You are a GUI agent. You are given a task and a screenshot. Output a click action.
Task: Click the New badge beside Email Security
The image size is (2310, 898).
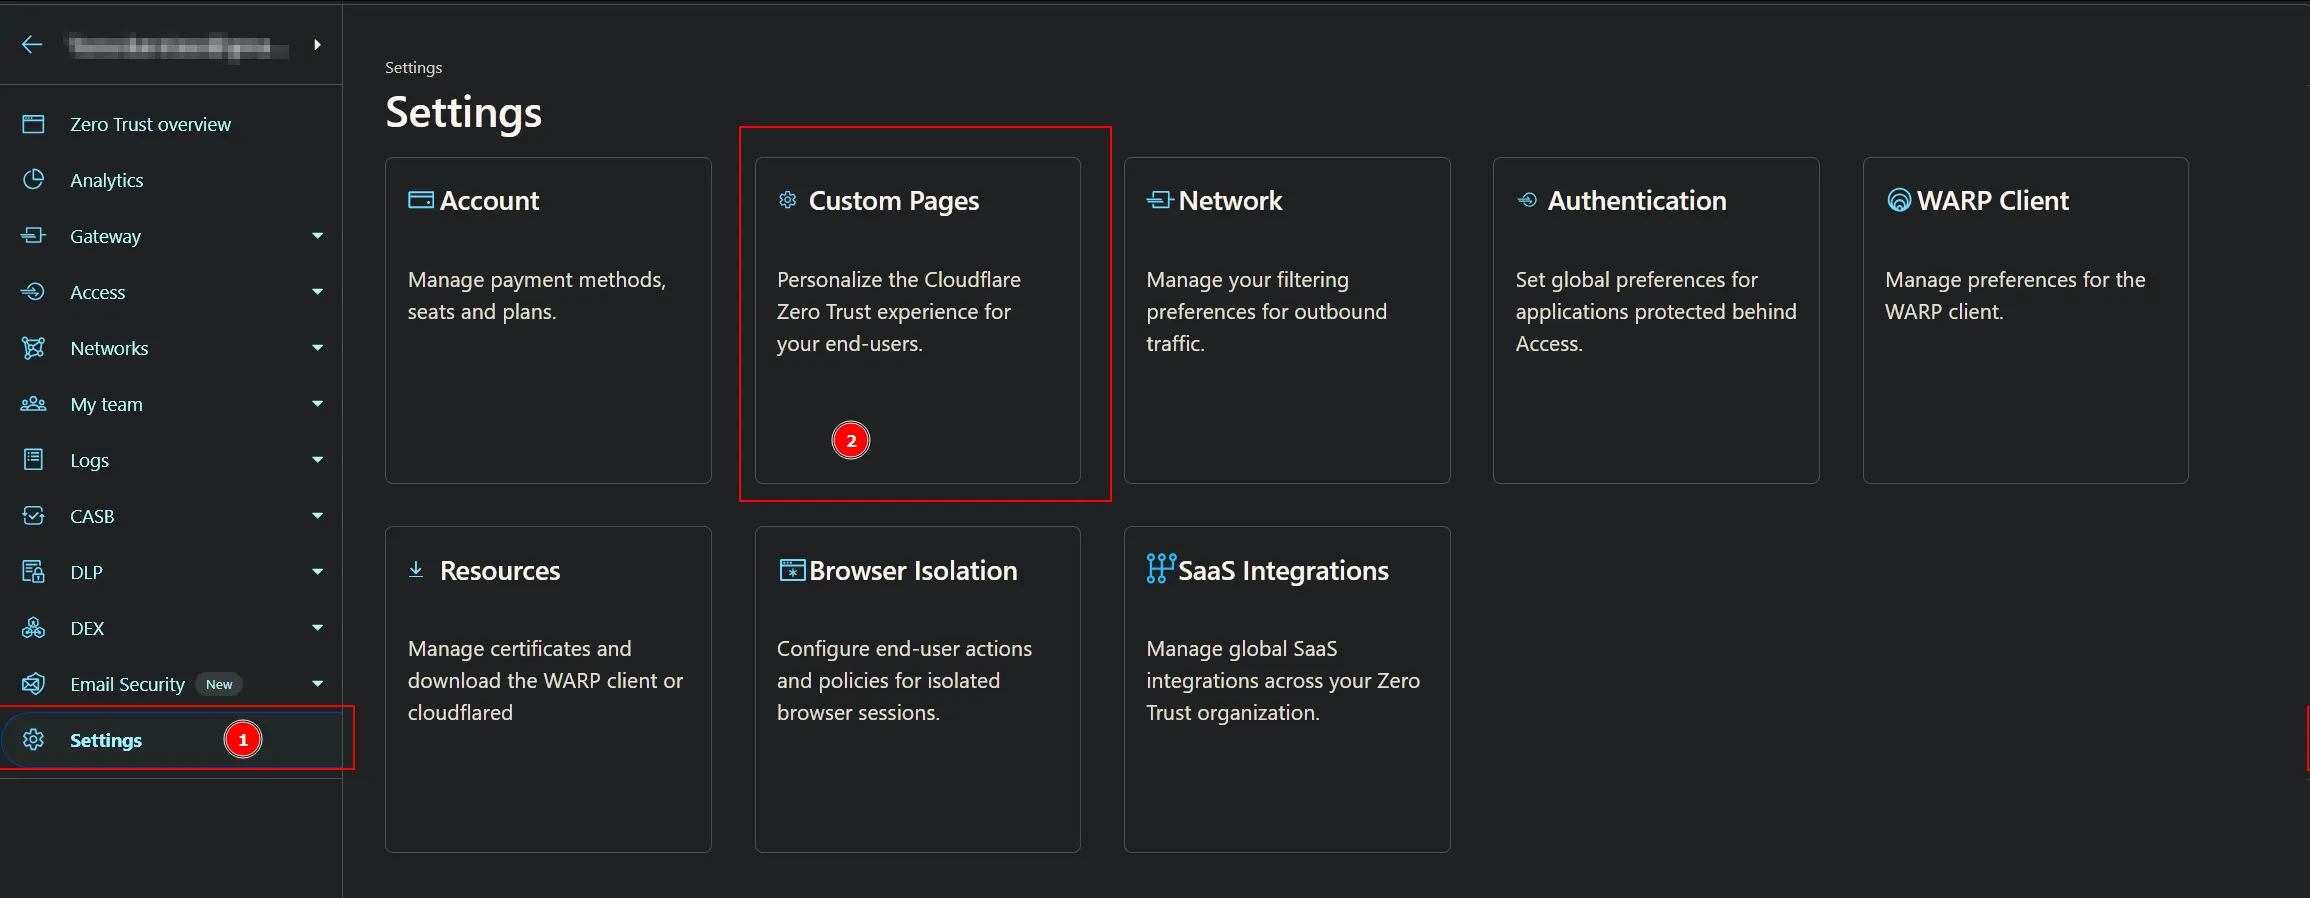(x=219, y=684)
